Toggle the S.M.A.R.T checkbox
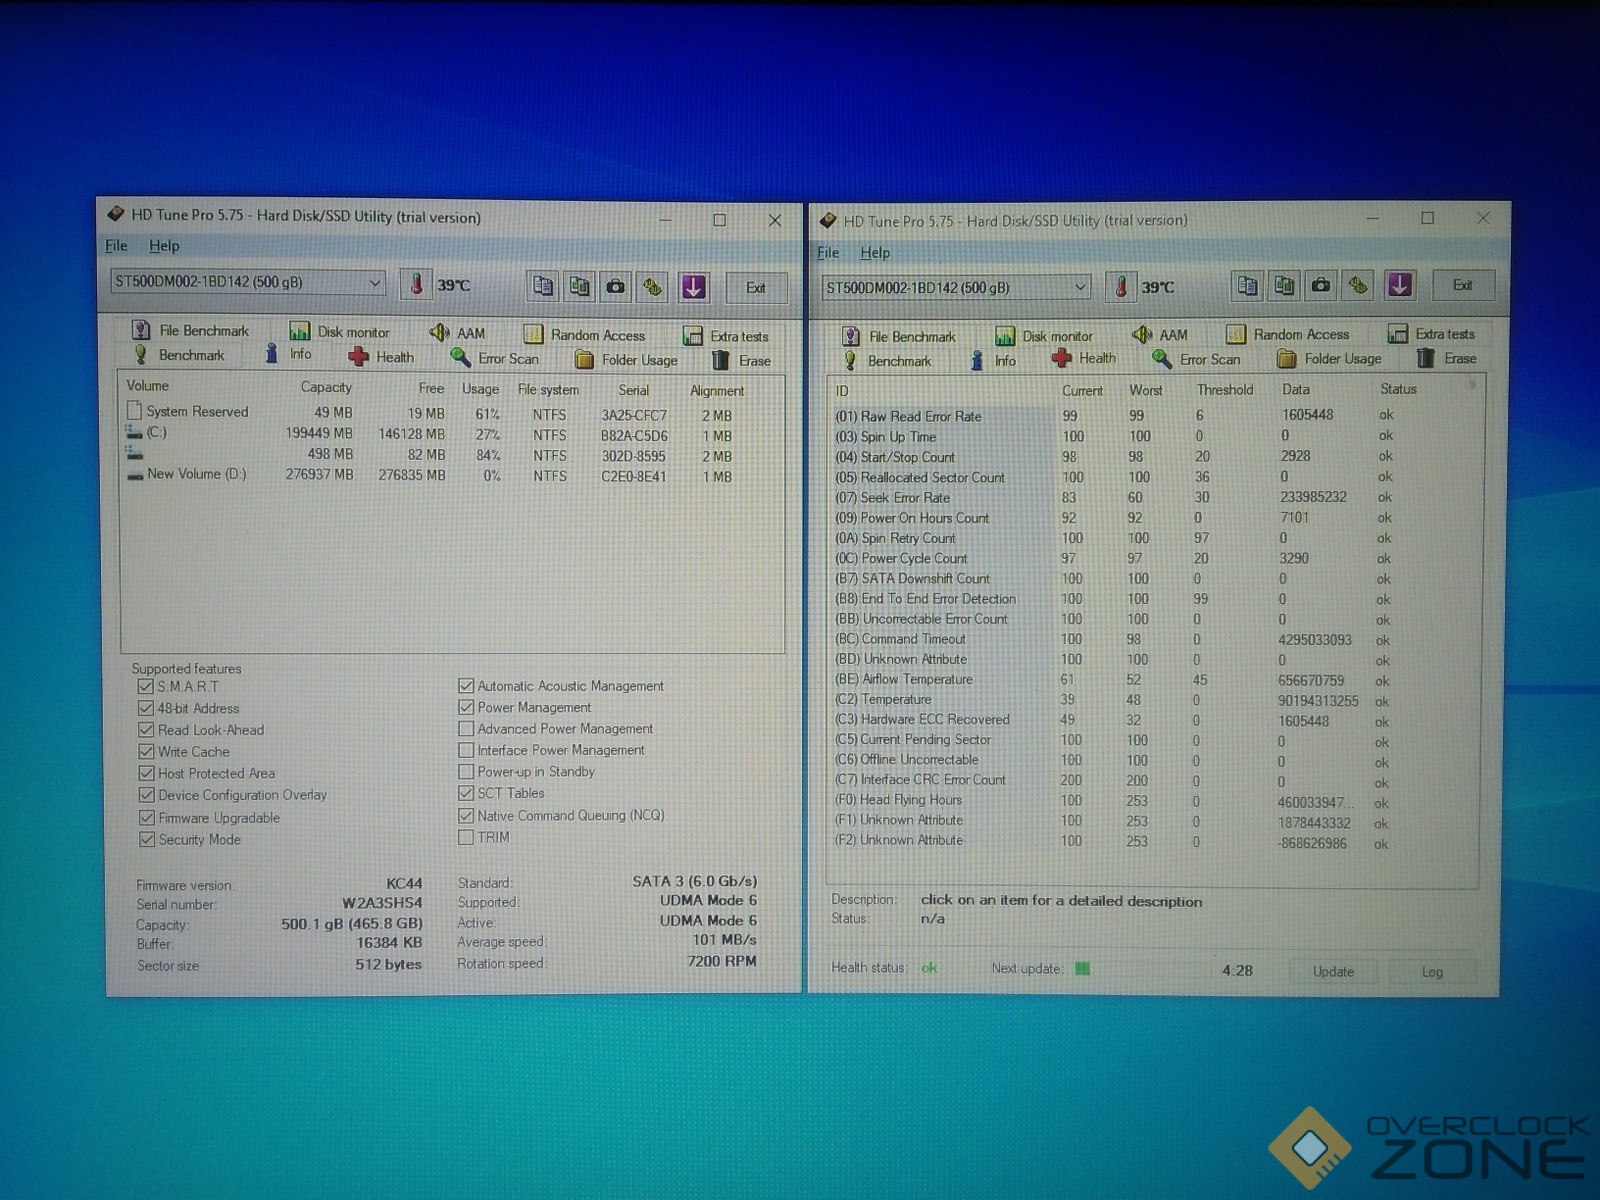Screen dimensions: 1600x1200 tap(146, 686)
